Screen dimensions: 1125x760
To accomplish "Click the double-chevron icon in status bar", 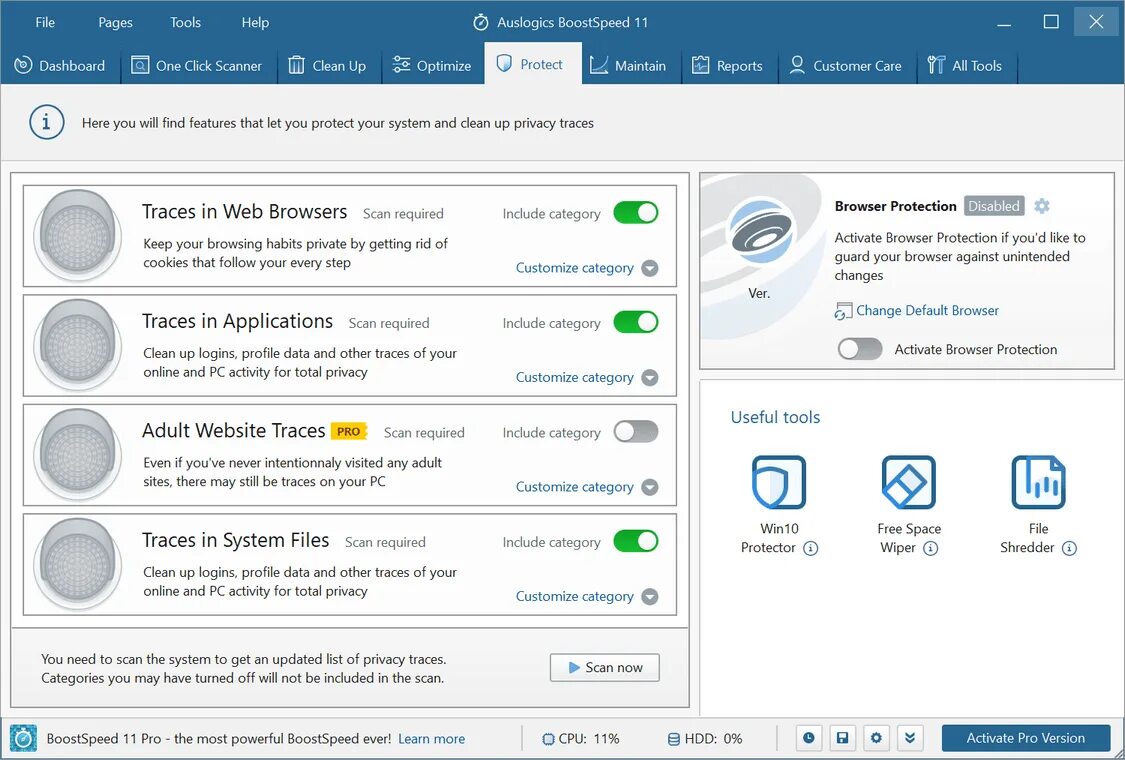I will point(910,738).
